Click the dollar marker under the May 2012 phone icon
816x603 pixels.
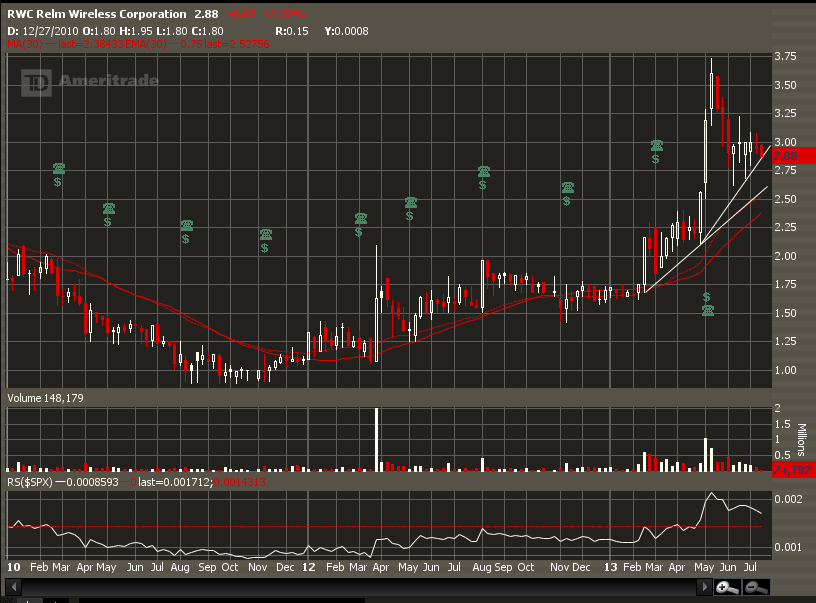point(410,216)
